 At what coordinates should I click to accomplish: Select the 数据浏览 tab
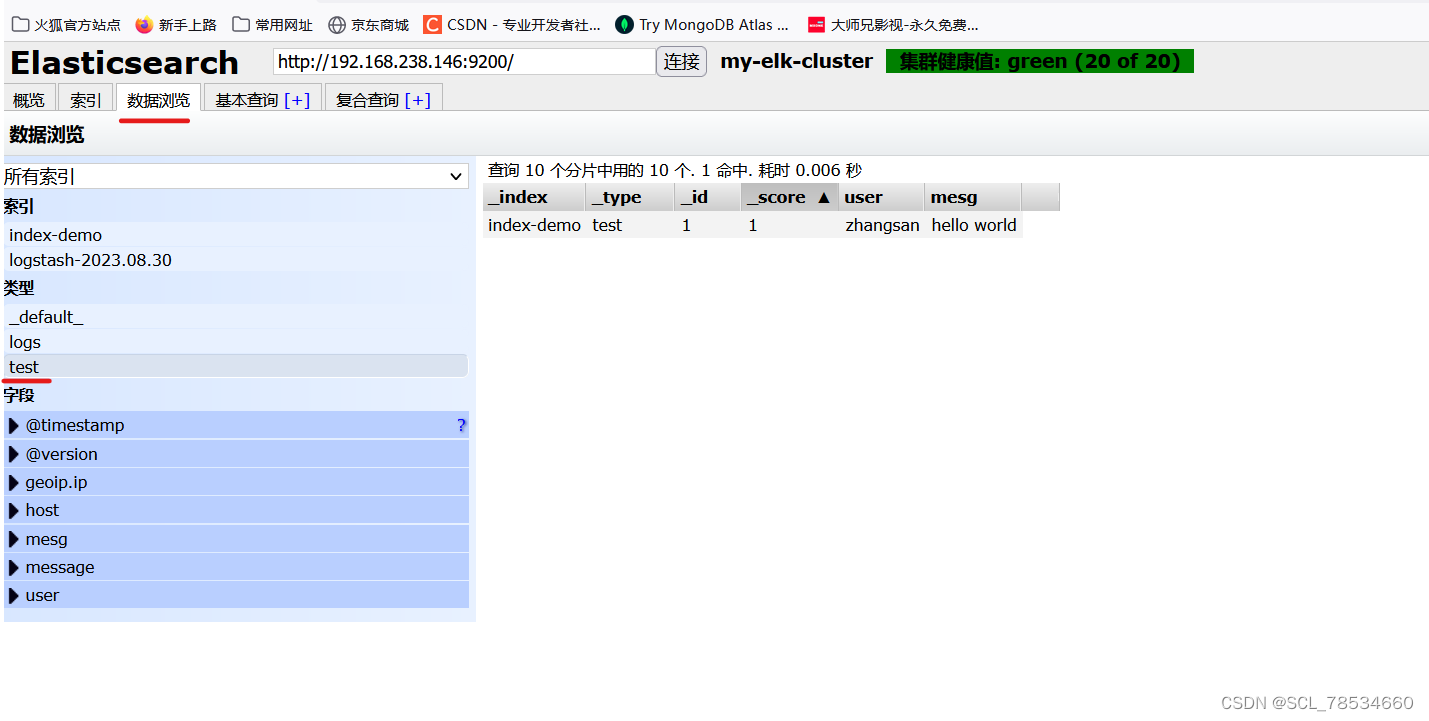click(158, 100)
